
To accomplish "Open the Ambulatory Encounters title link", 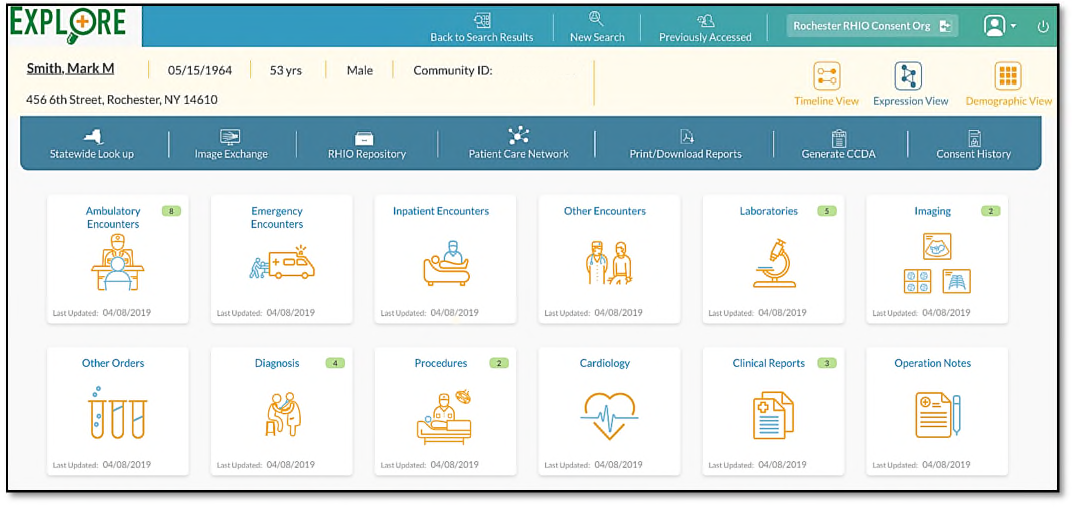I will point(113,218).
